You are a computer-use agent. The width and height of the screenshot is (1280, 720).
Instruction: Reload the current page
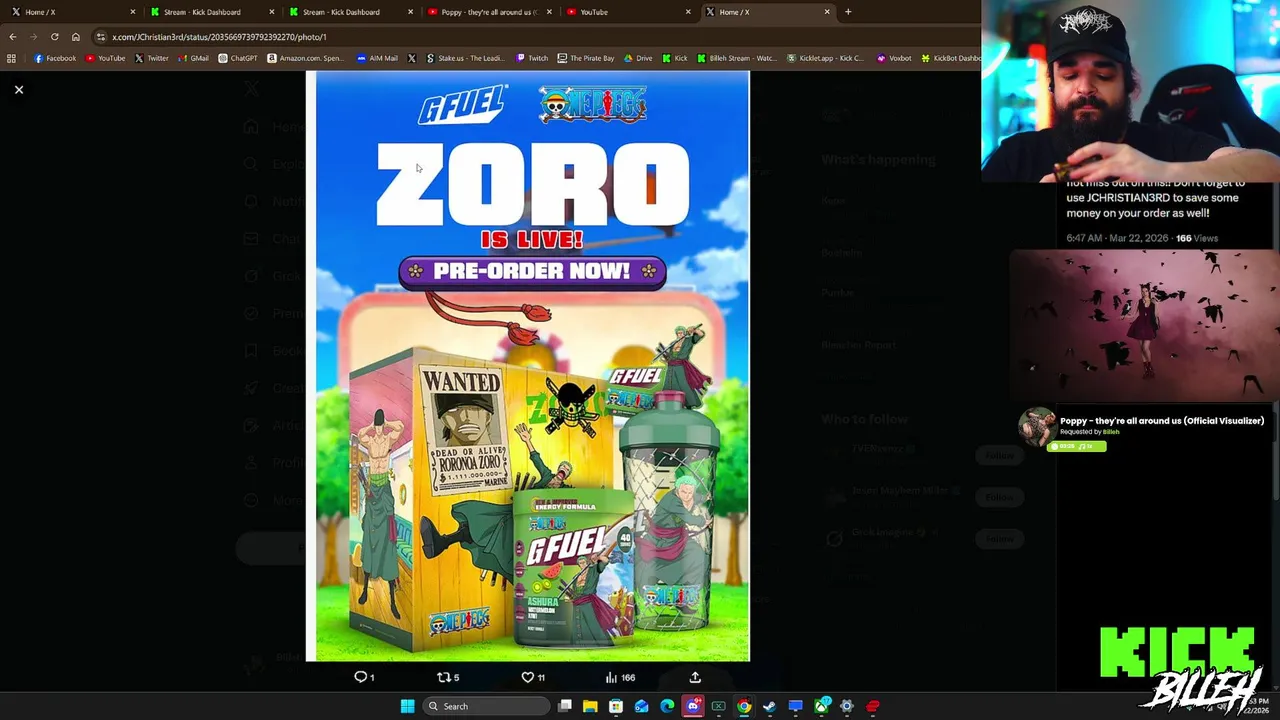tap(54, 37)
